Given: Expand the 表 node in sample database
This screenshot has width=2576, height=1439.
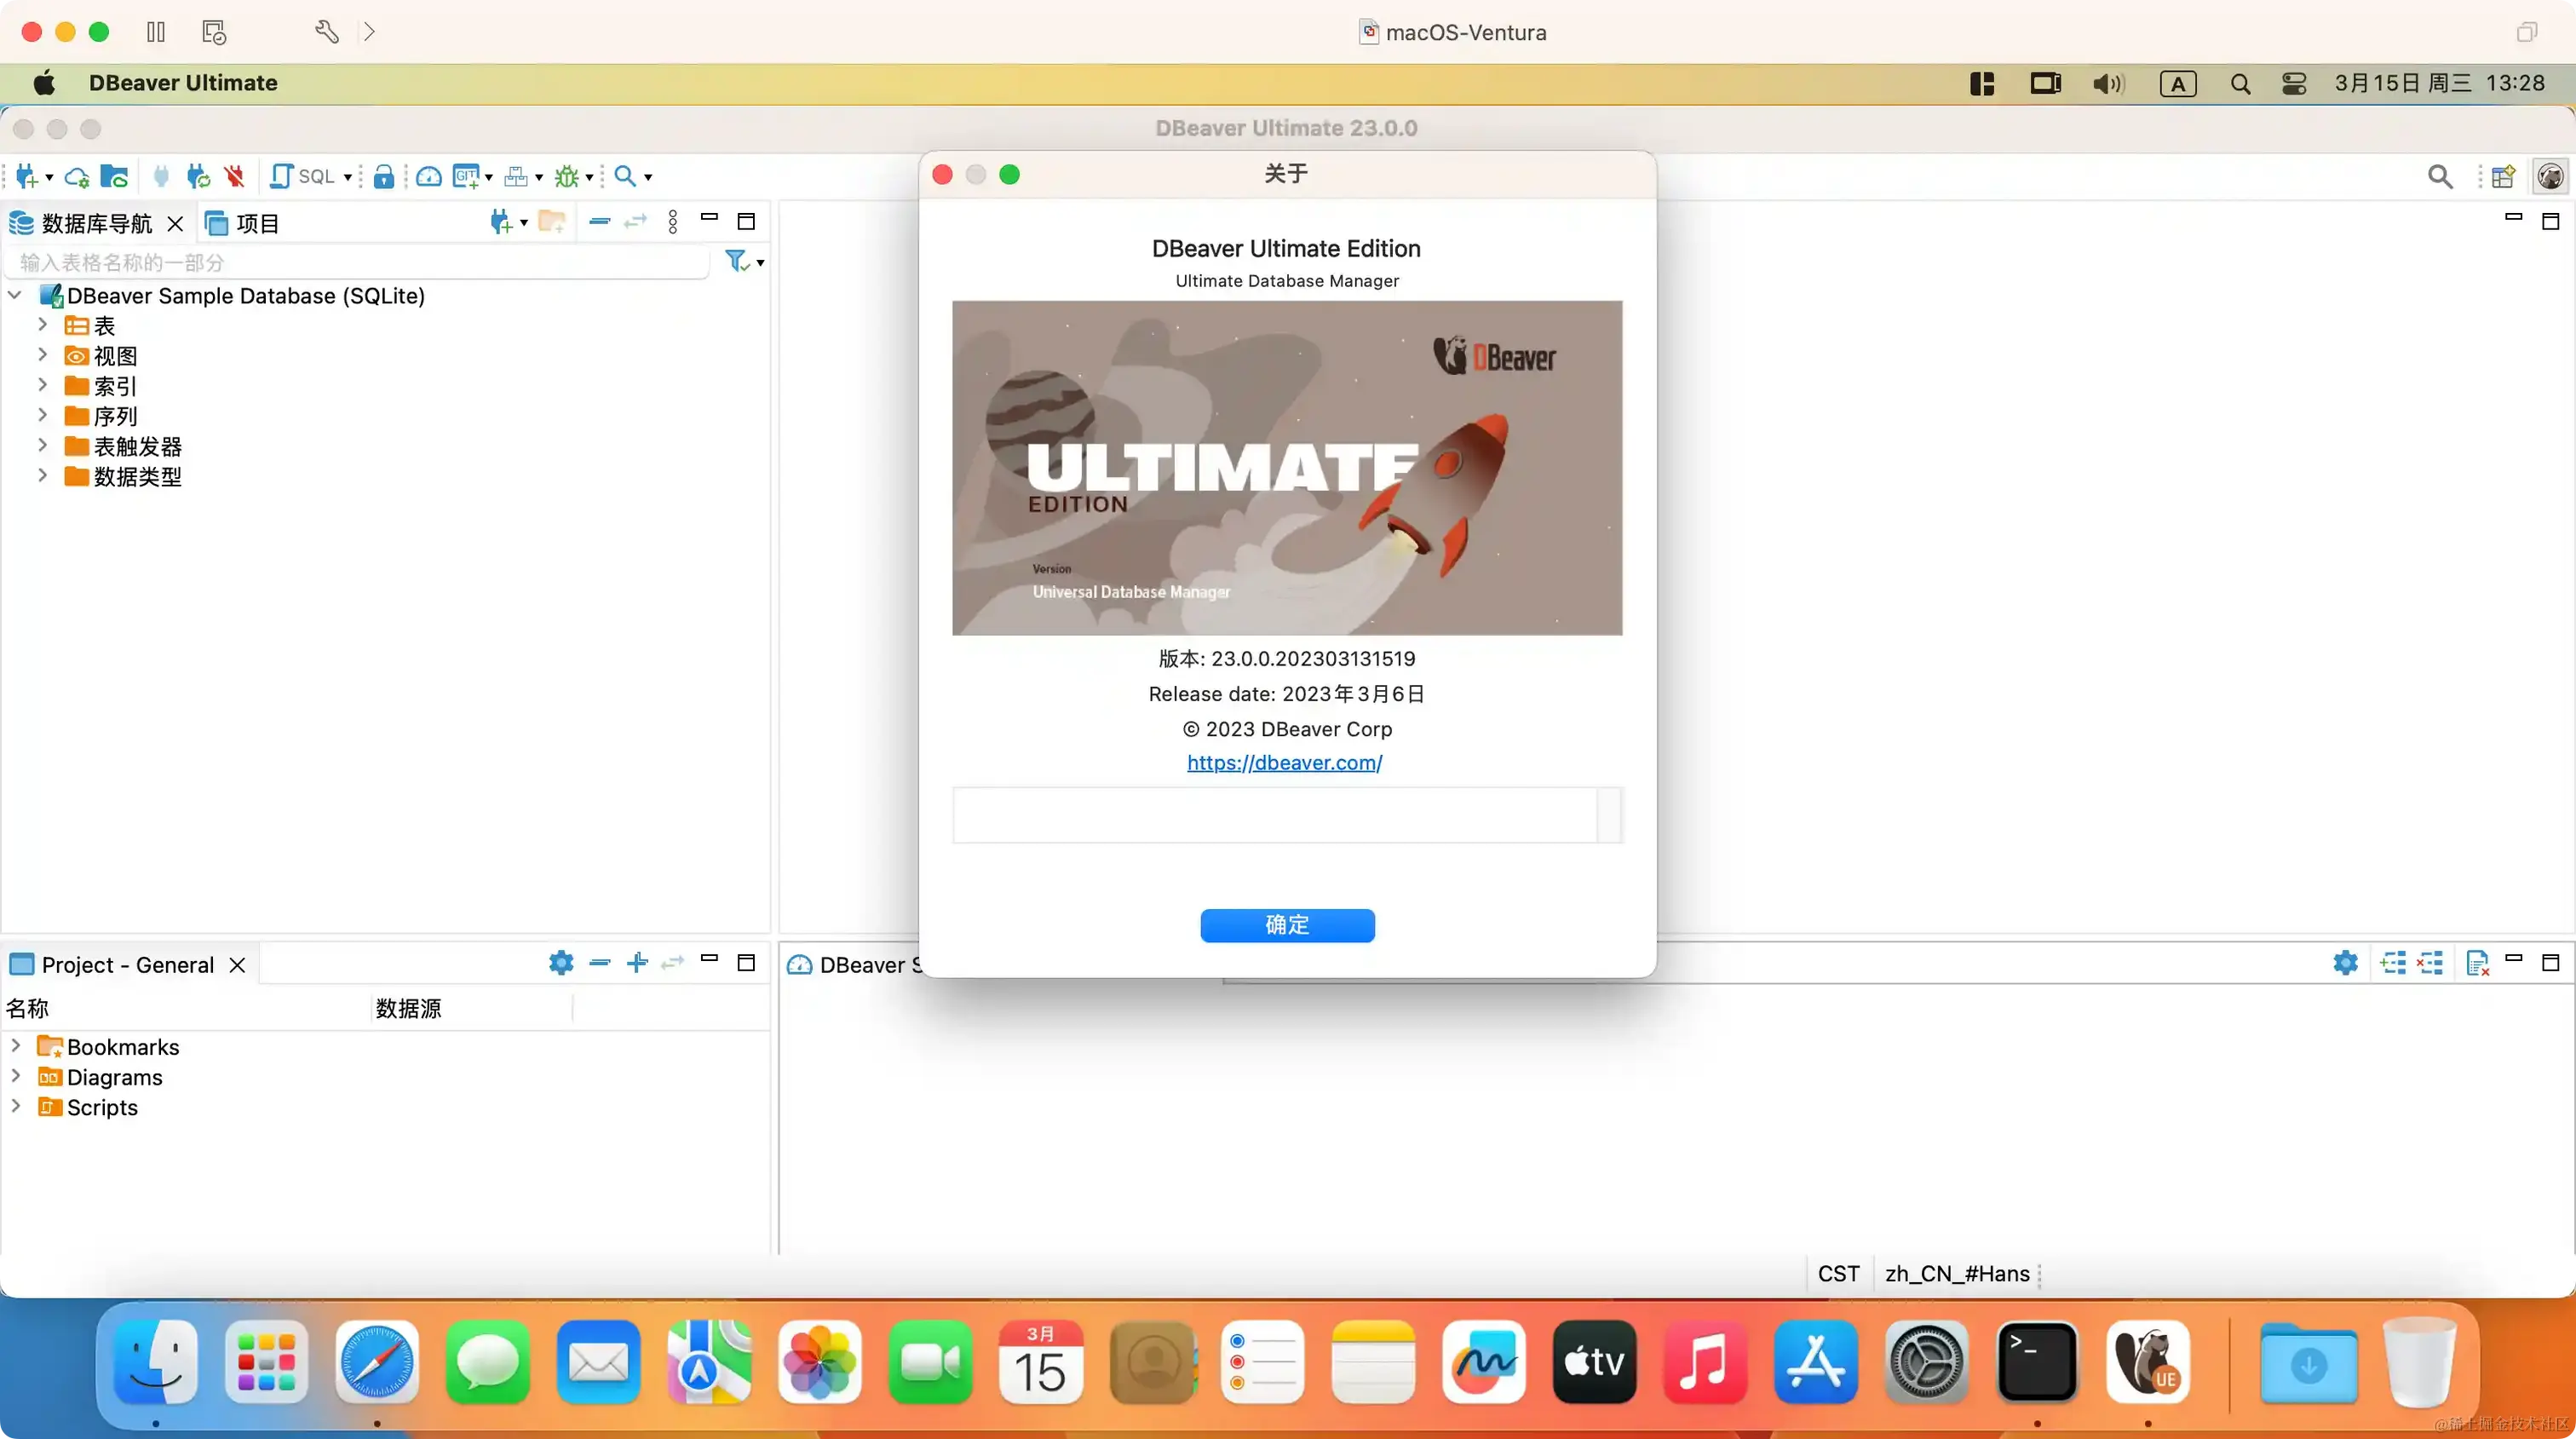Looking at the screenshot, I should 42,325.
